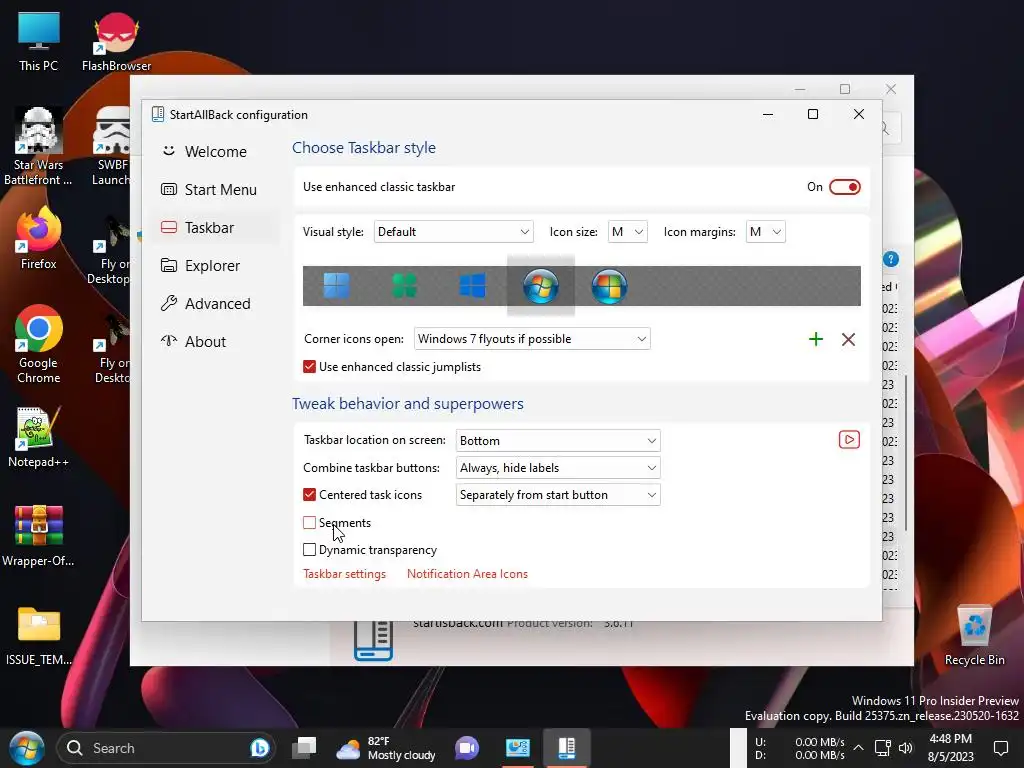Open the network display icon in system tray
This screenshot has width=1024, height=768.
pyautogui.click(x=882, y=748)
